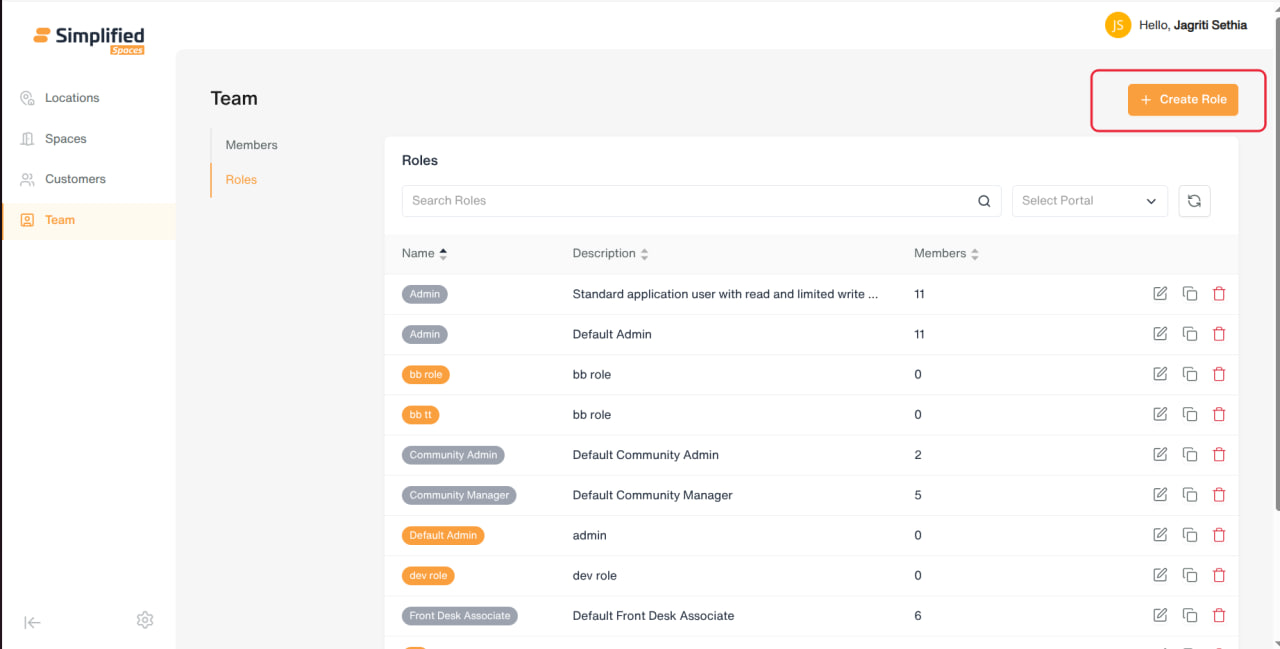Open the Select Portal dropdown
Viewport: 1280px width, 649px height.
pyautogui.click(x=1089, y=201)
